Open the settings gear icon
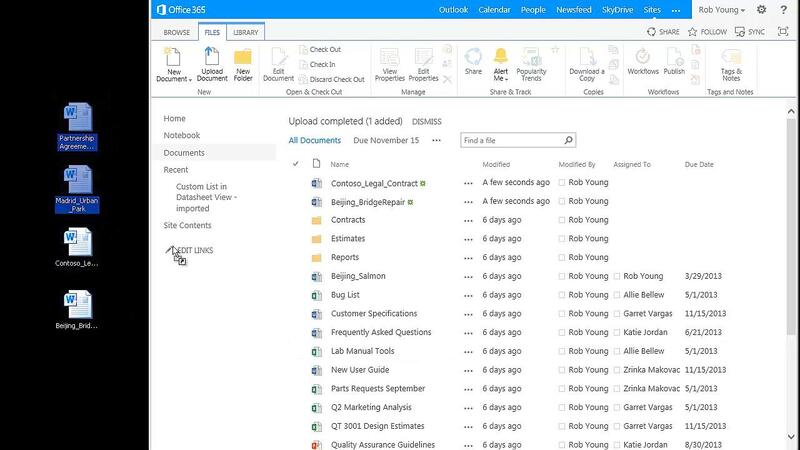This screenshot has height=450, width=800. tap(762, 10)
